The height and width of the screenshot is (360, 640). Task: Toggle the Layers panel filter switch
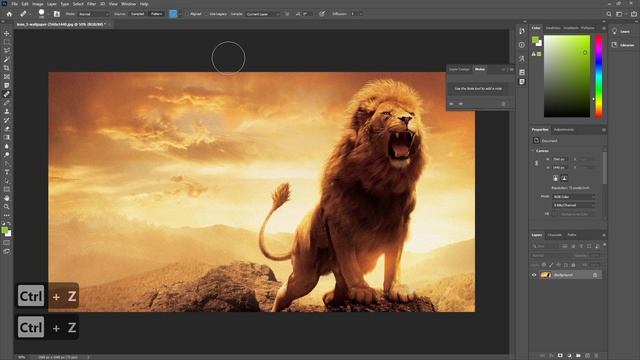point(604,244)
